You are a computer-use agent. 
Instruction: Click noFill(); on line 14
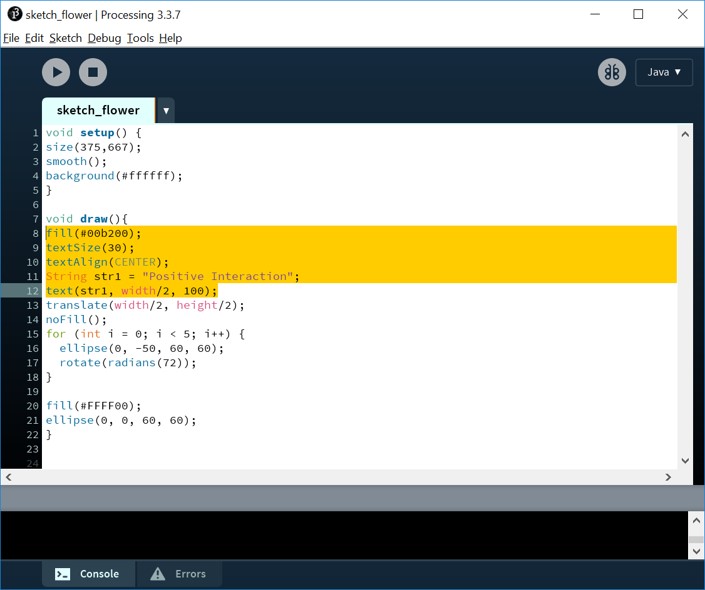click(76, 320)
